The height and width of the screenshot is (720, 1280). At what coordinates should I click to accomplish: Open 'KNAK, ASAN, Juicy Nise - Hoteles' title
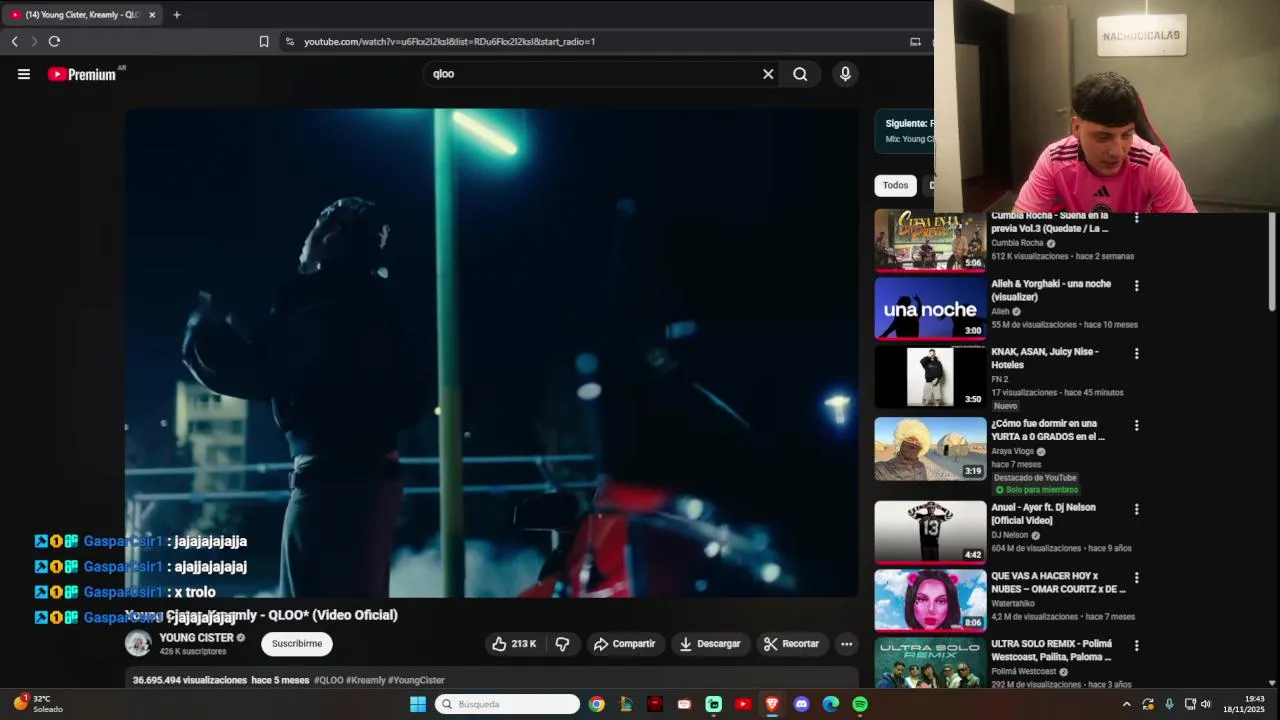tap(1045, 358)
